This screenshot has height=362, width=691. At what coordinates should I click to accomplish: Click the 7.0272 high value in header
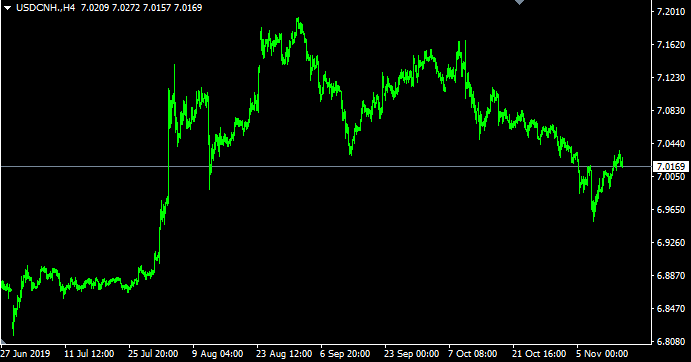coord(126,8)
